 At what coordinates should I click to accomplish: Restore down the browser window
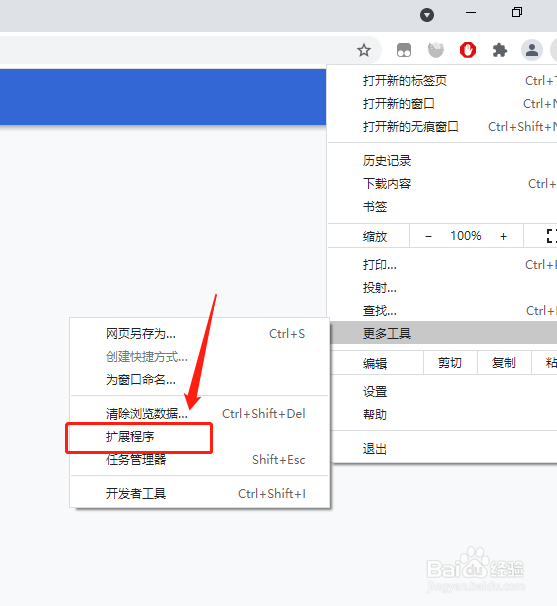click(x=517, y=12)
